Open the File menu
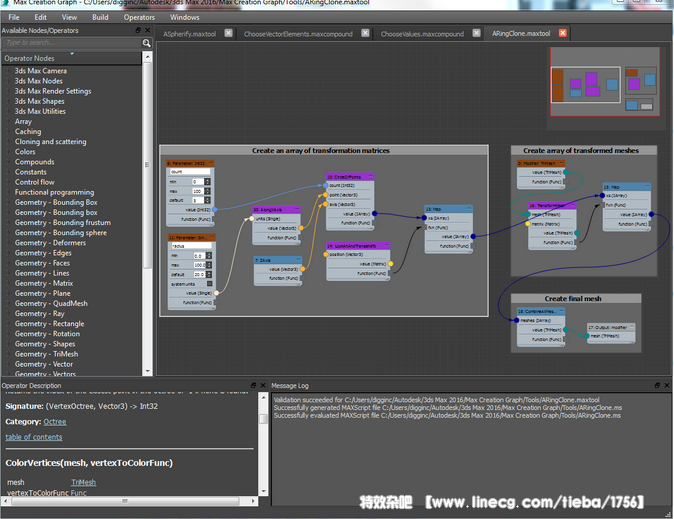 point(14,17)
